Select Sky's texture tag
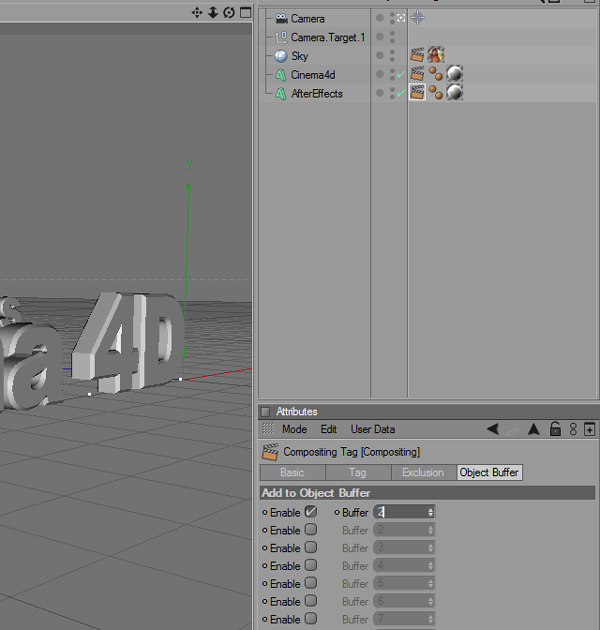This screenshot has width=600, height=630. pyautogui.click(x=436, y=55)
